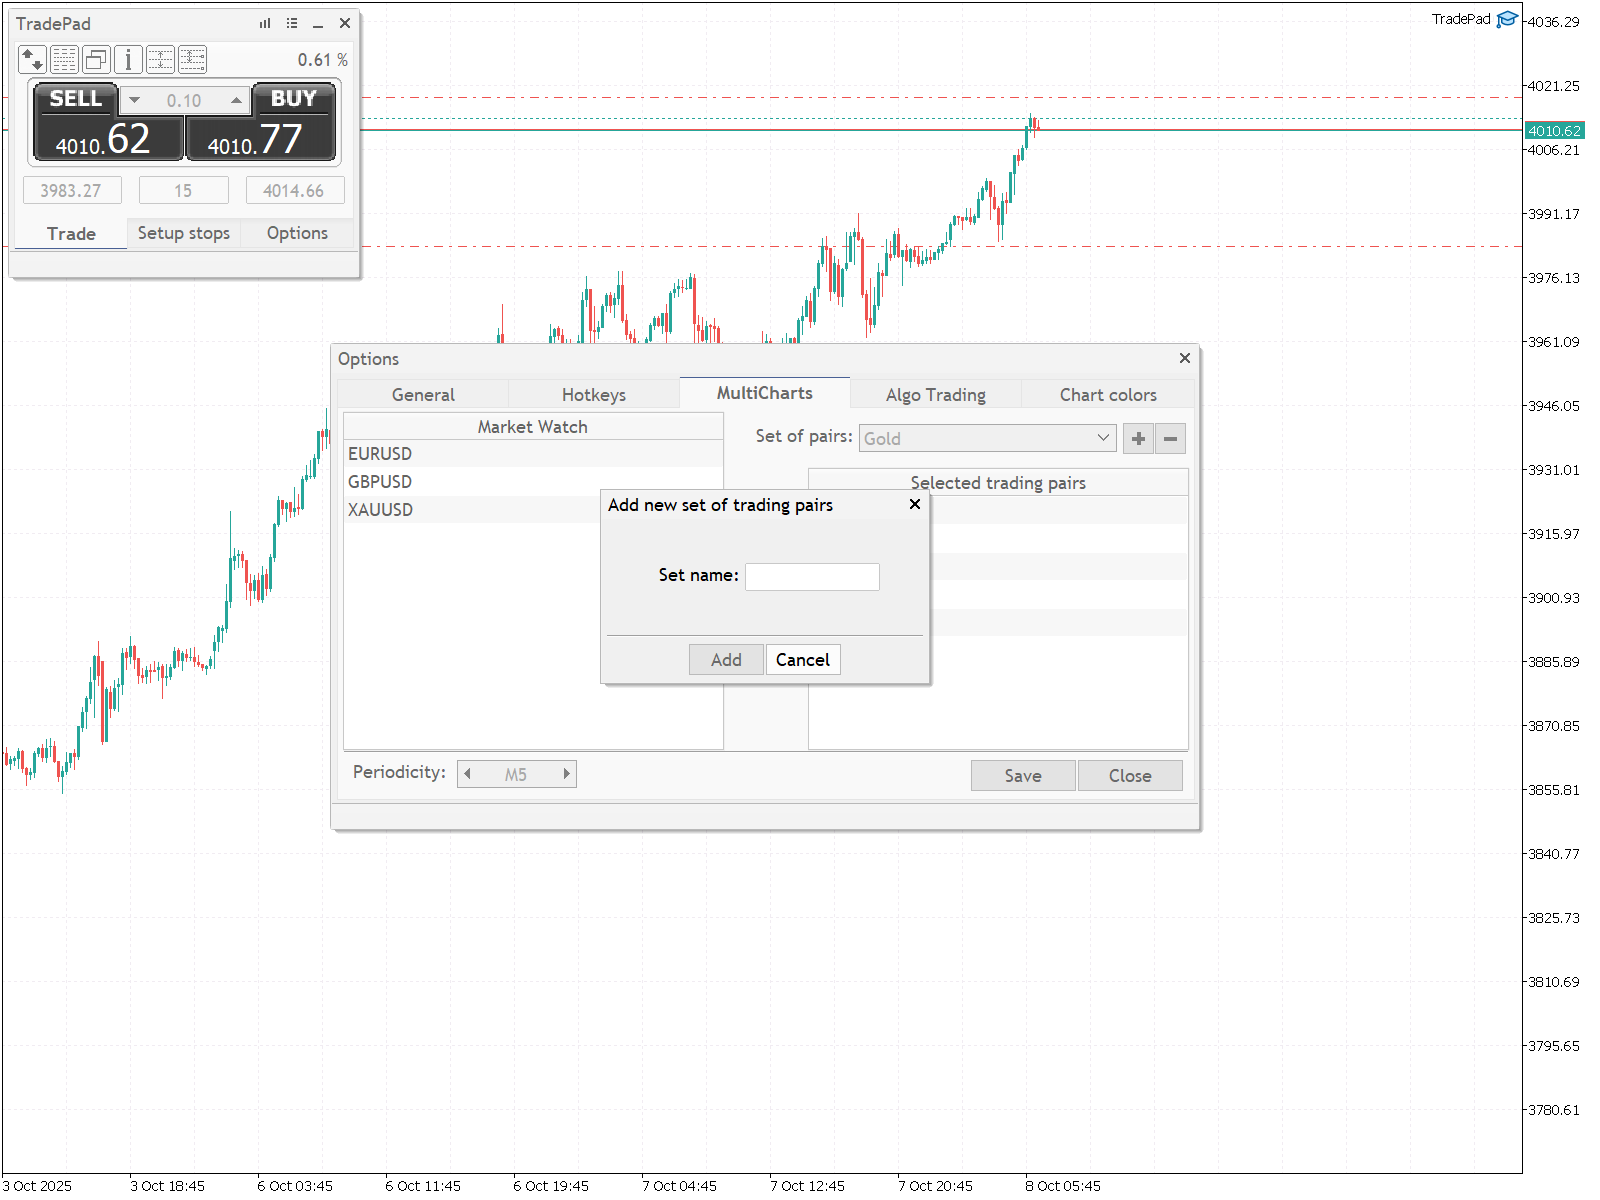Click the 4014.66 level field
This screenshot has width=1600, height=1200.
tap(294, 190)
